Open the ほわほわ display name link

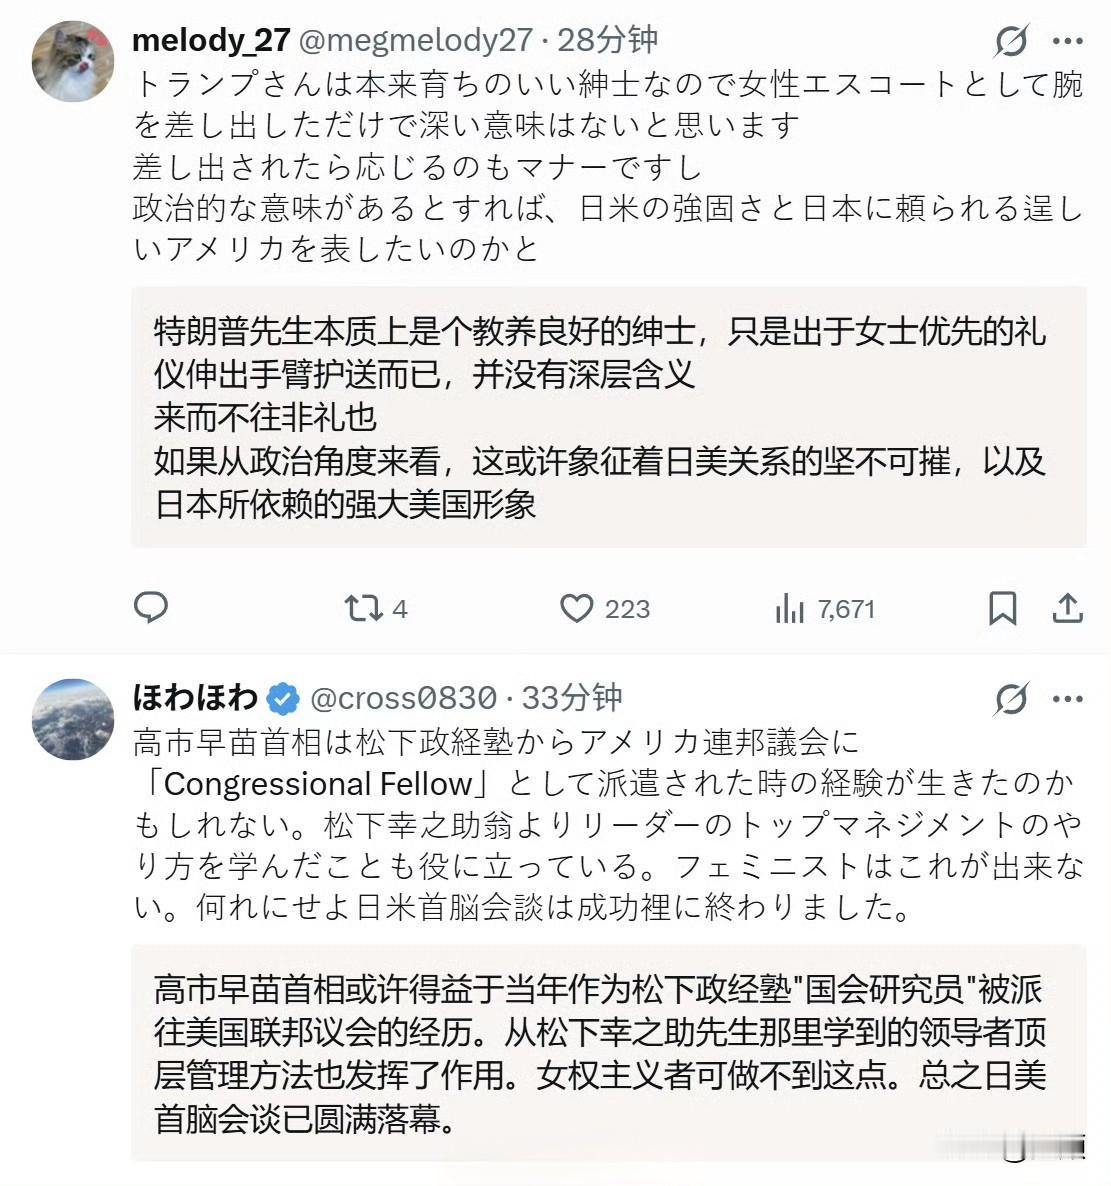[195, 697]
